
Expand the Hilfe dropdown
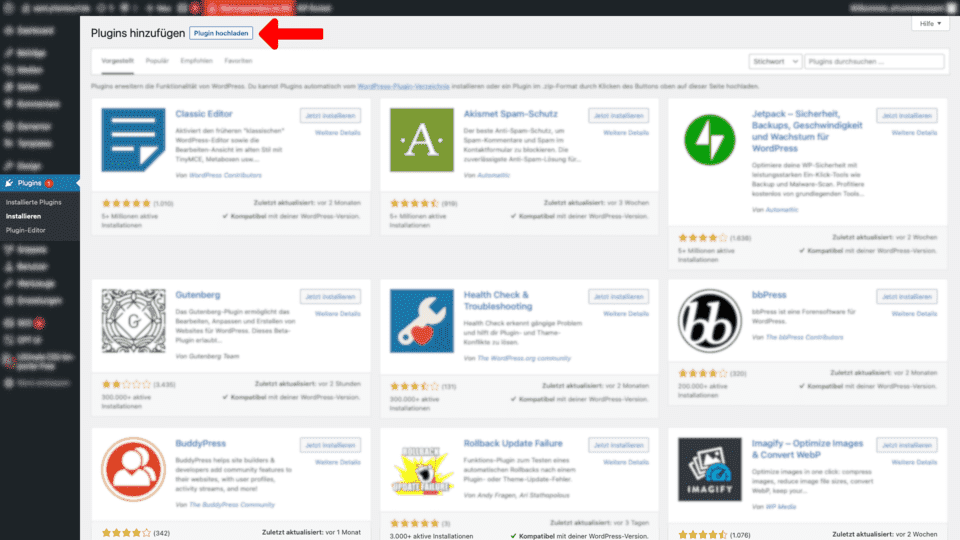930,23
